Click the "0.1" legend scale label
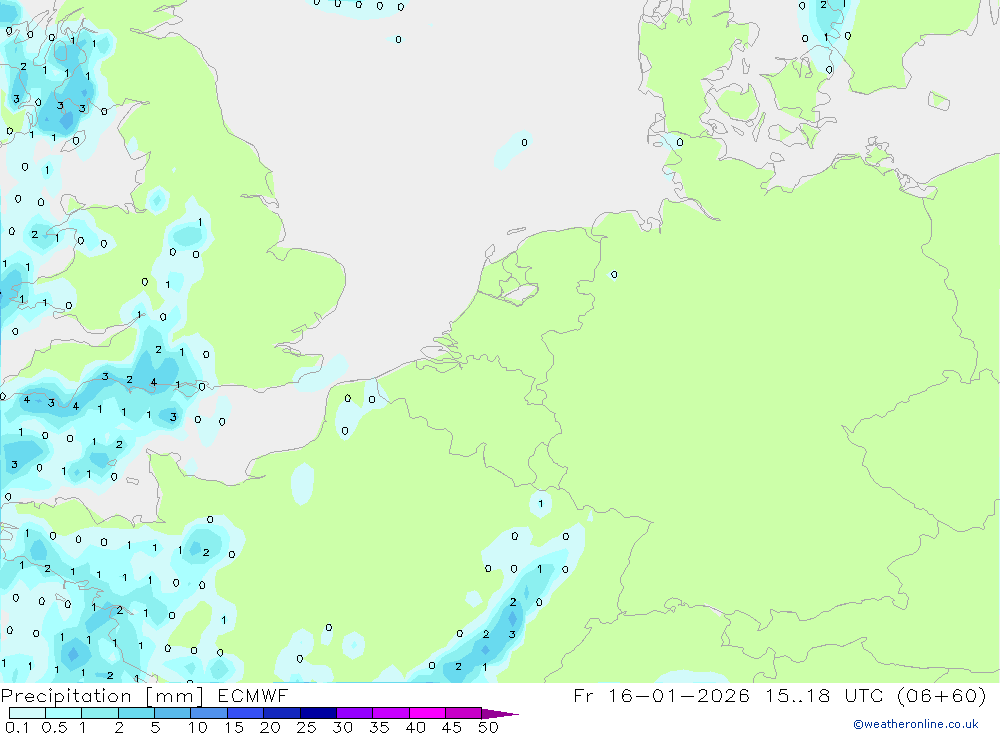 (x=17, y=727)
